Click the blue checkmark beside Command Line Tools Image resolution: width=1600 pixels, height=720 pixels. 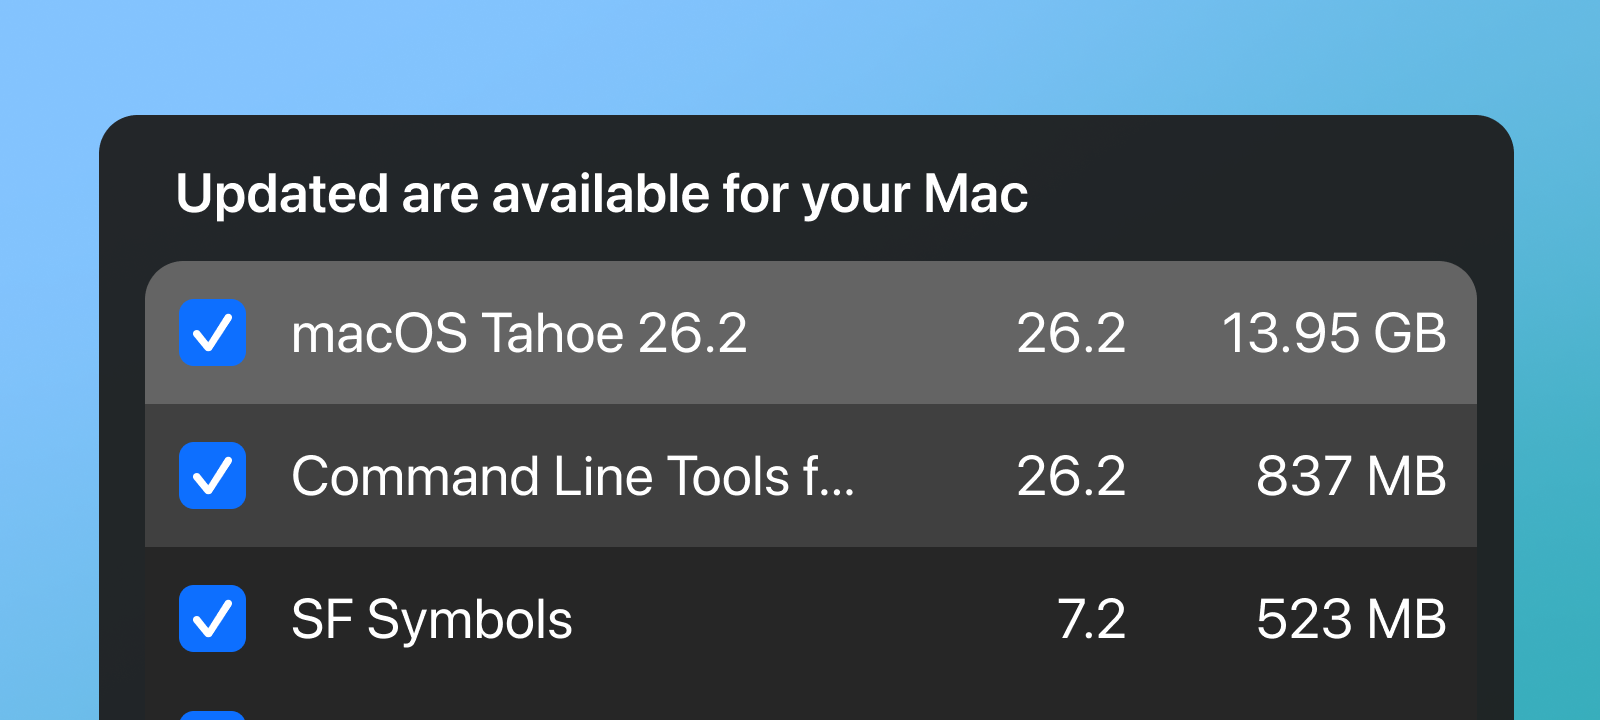coord(212,476)
